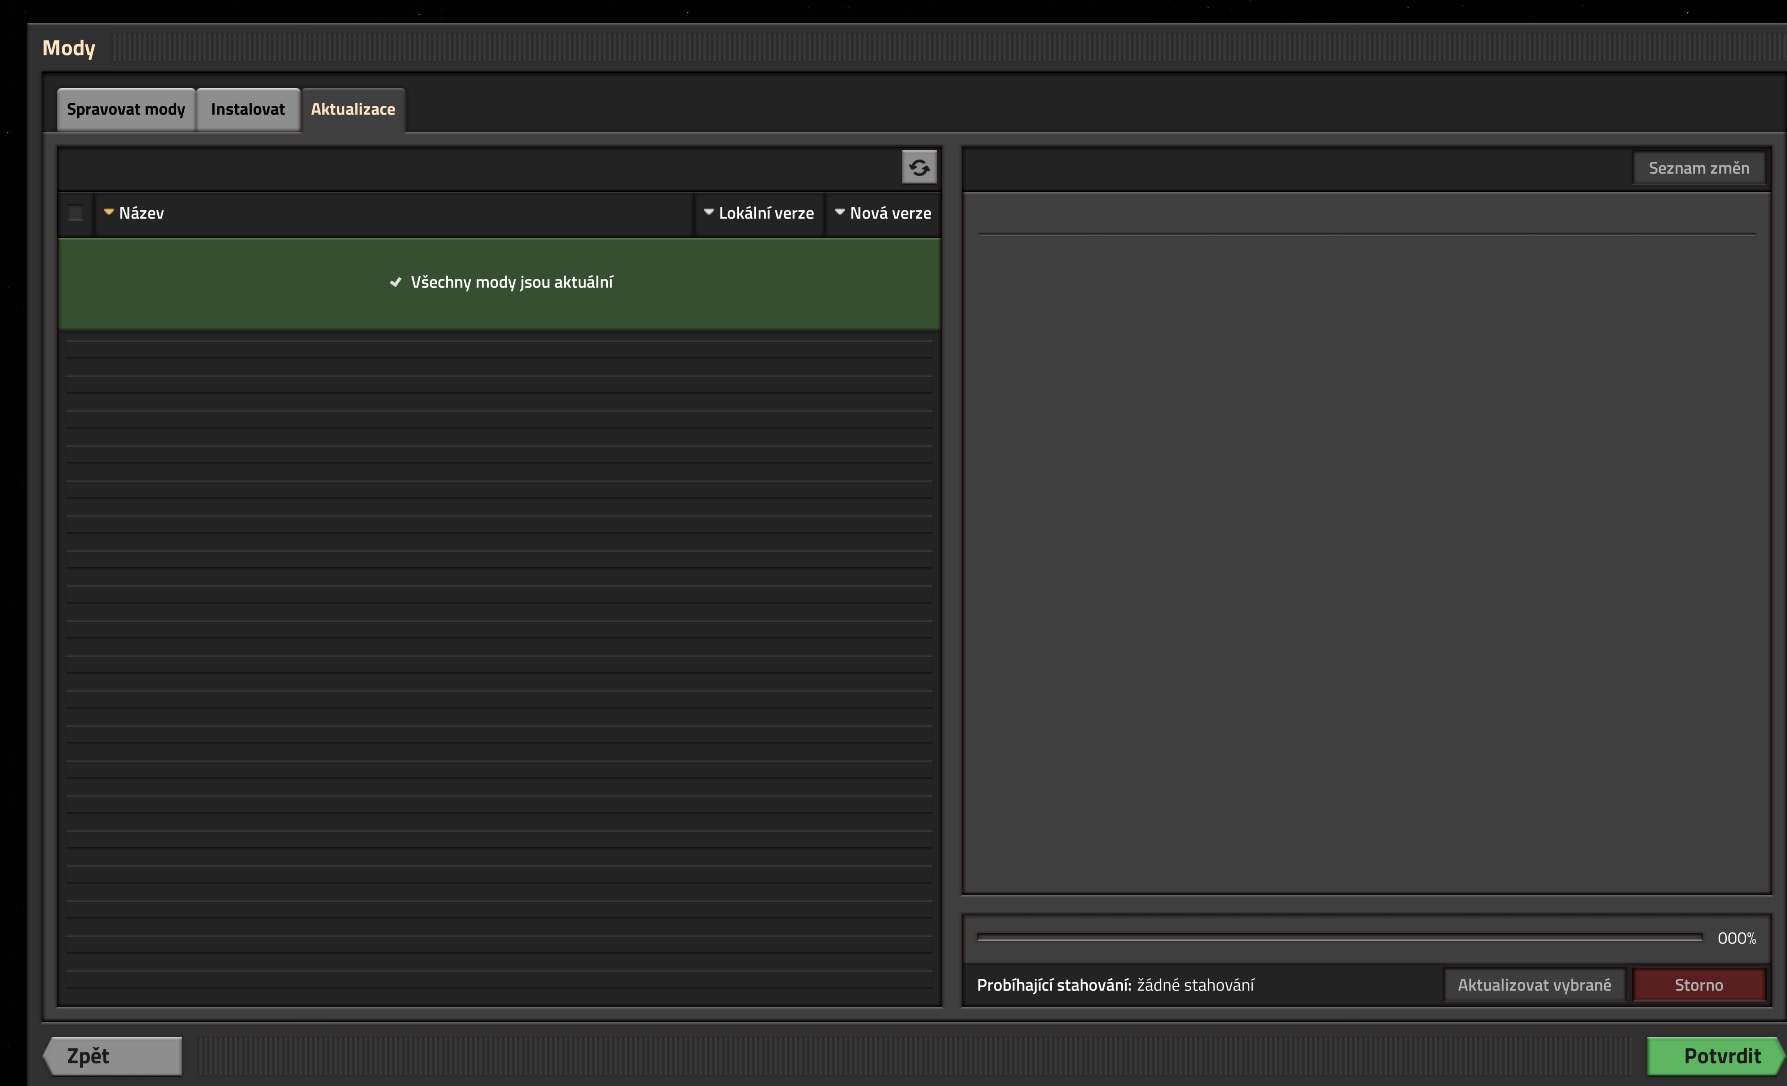Open the Instalovat tab

tap(248, 109)
